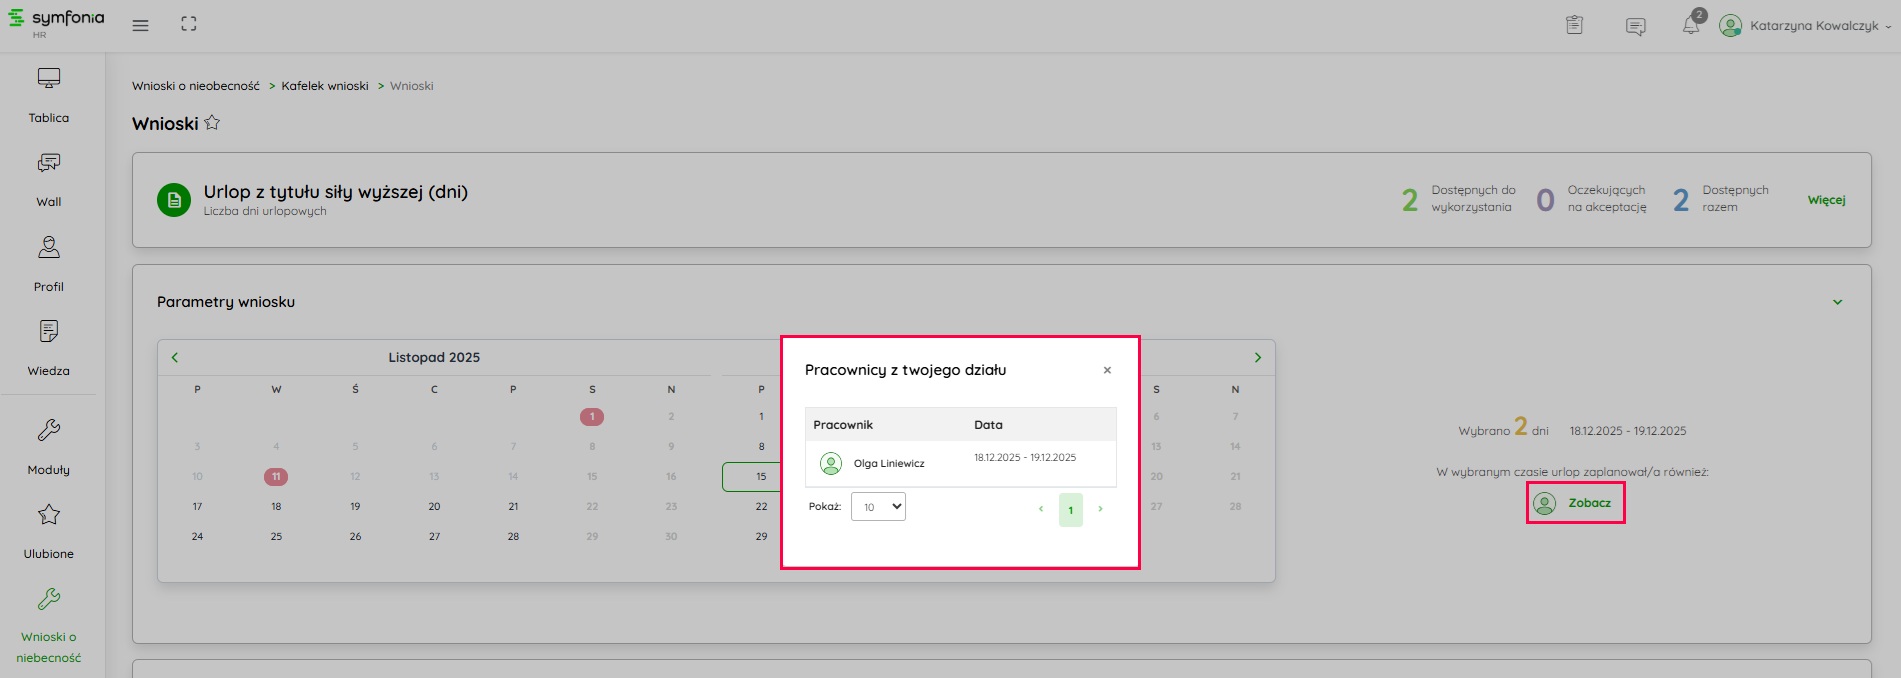Collapse the Parametry wniosku section

tap(1837, 302)
